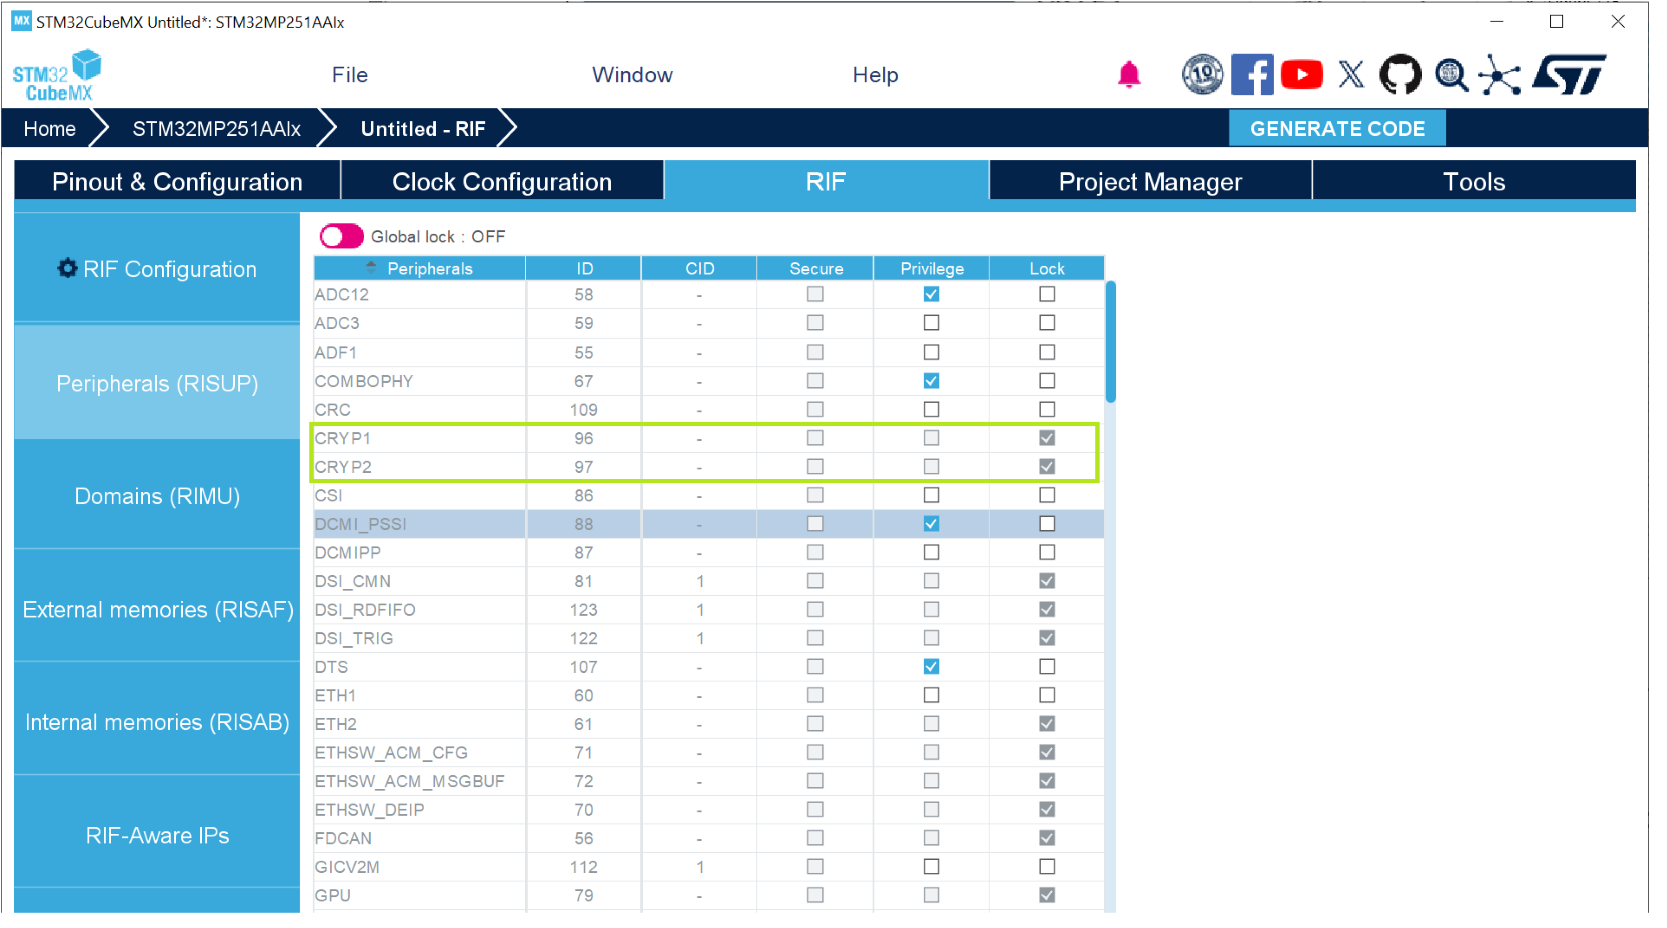Check Lock checkbox for ADF1
Viewport: 1667px width, 928px height.
1047,352
